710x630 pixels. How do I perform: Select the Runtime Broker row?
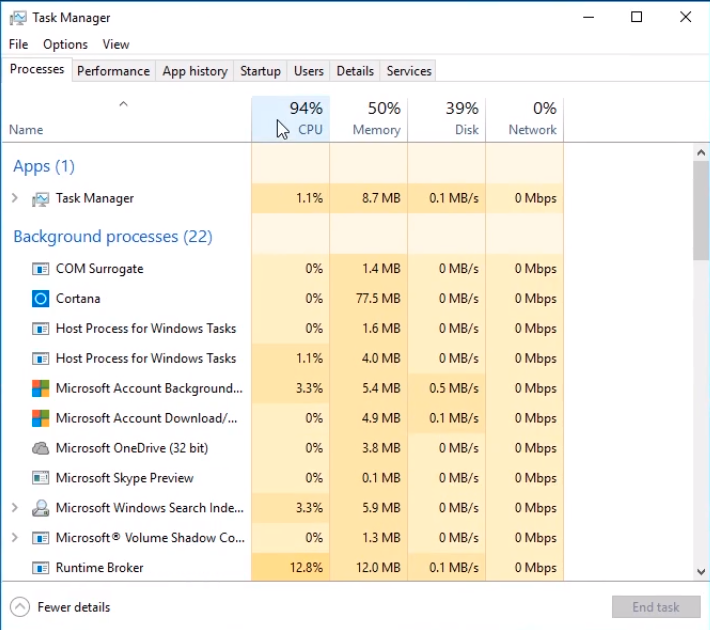coord(283,567)
